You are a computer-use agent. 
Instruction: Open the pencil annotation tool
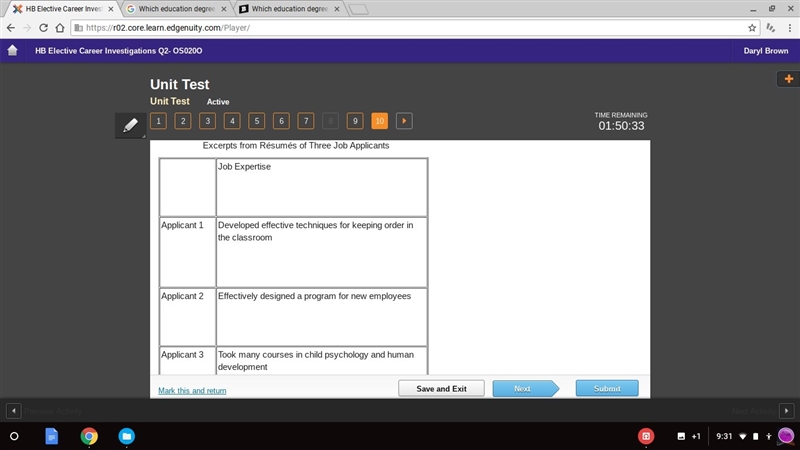click(x=130, y=125)
